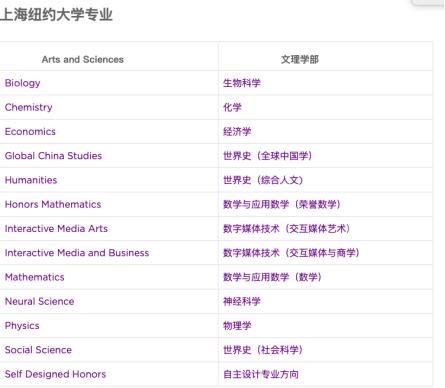Select the Arts and Sciences column header

pyautogui.click(x=83, y=59)
